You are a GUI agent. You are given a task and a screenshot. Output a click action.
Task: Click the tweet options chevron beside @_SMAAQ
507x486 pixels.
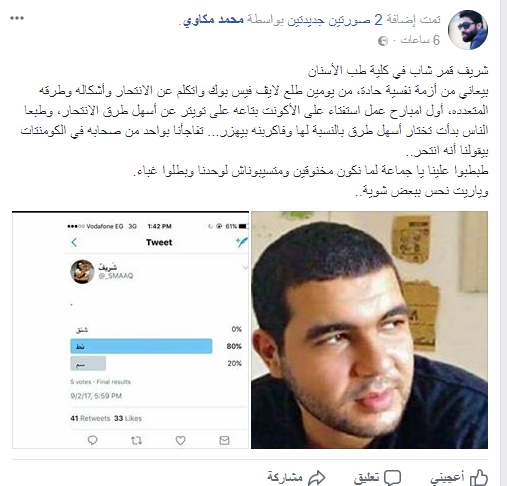[245, 268]
